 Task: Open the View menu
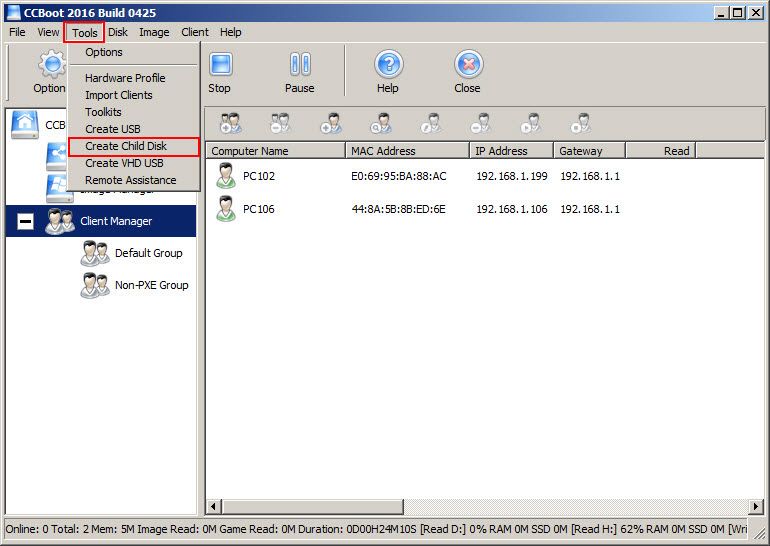48,32
